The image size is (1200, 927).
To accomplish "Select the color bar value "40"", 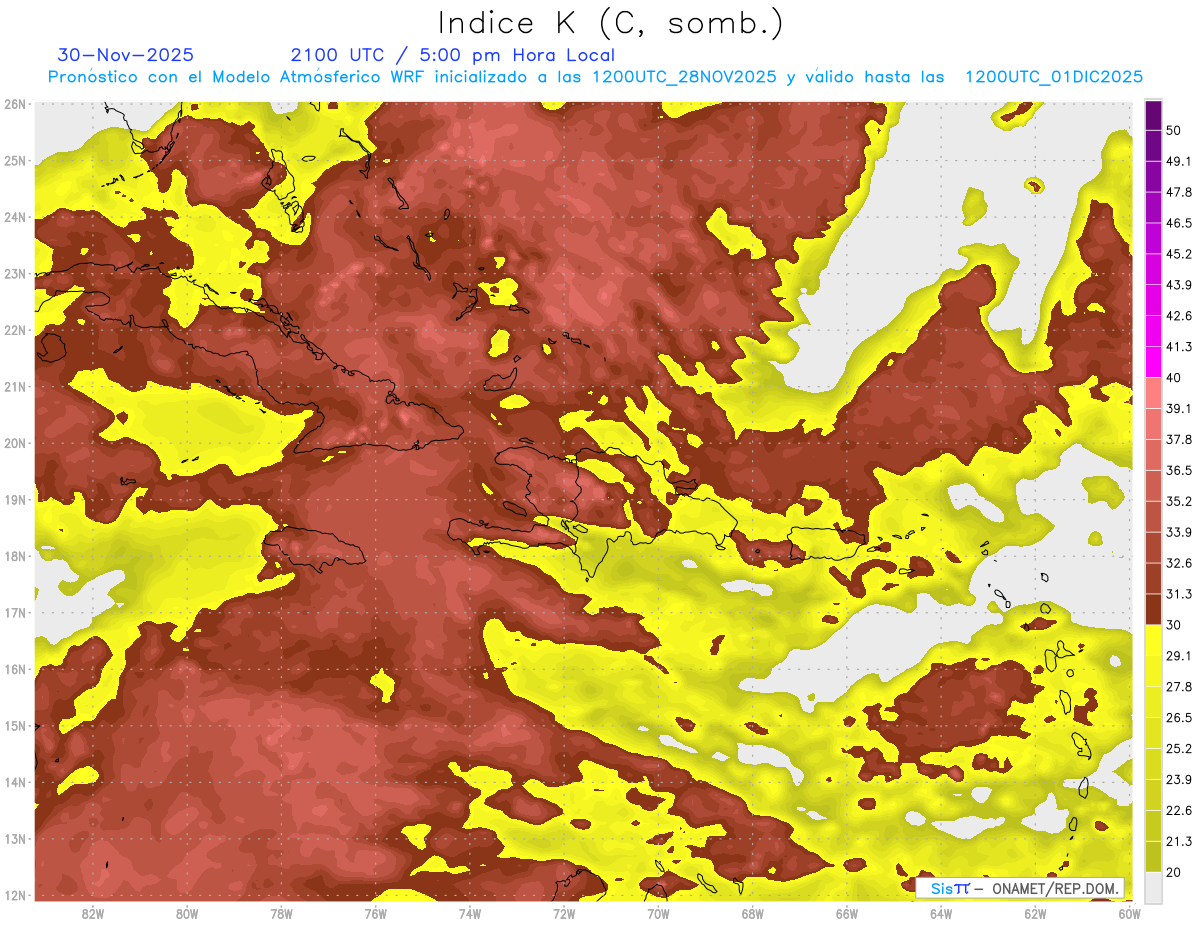I will coord(1173,378).
